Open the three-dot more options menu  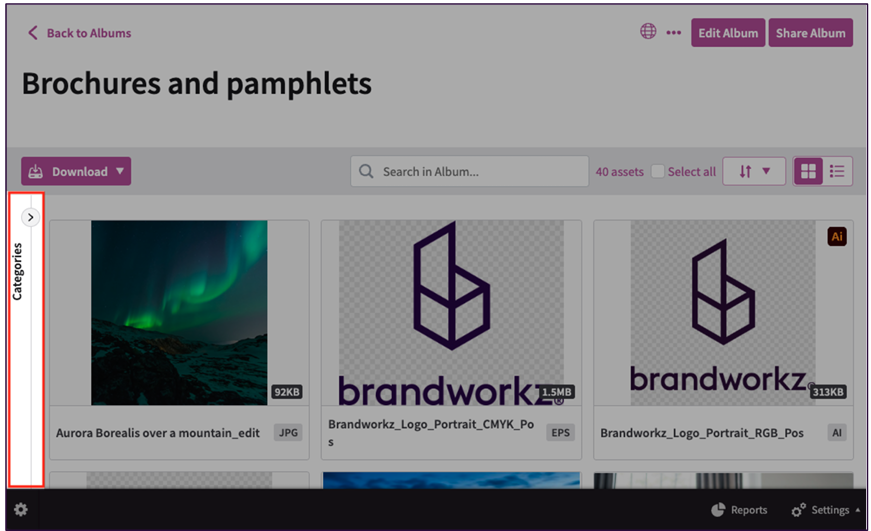tap(673, 33)
